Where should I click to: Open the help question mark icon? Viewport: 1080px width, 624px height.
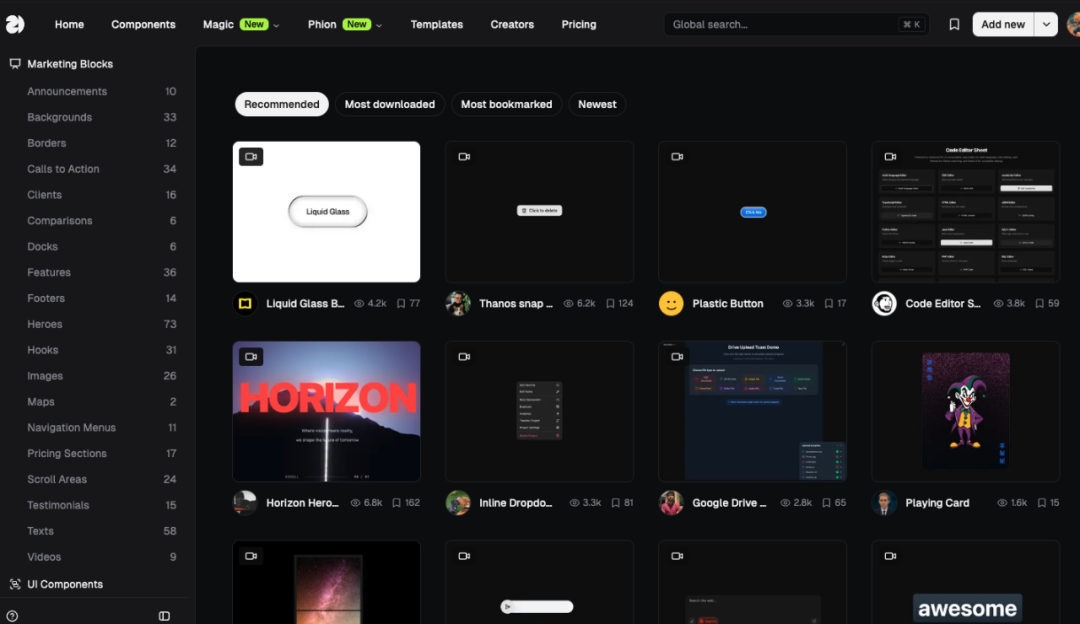click(x=12, y=616)
